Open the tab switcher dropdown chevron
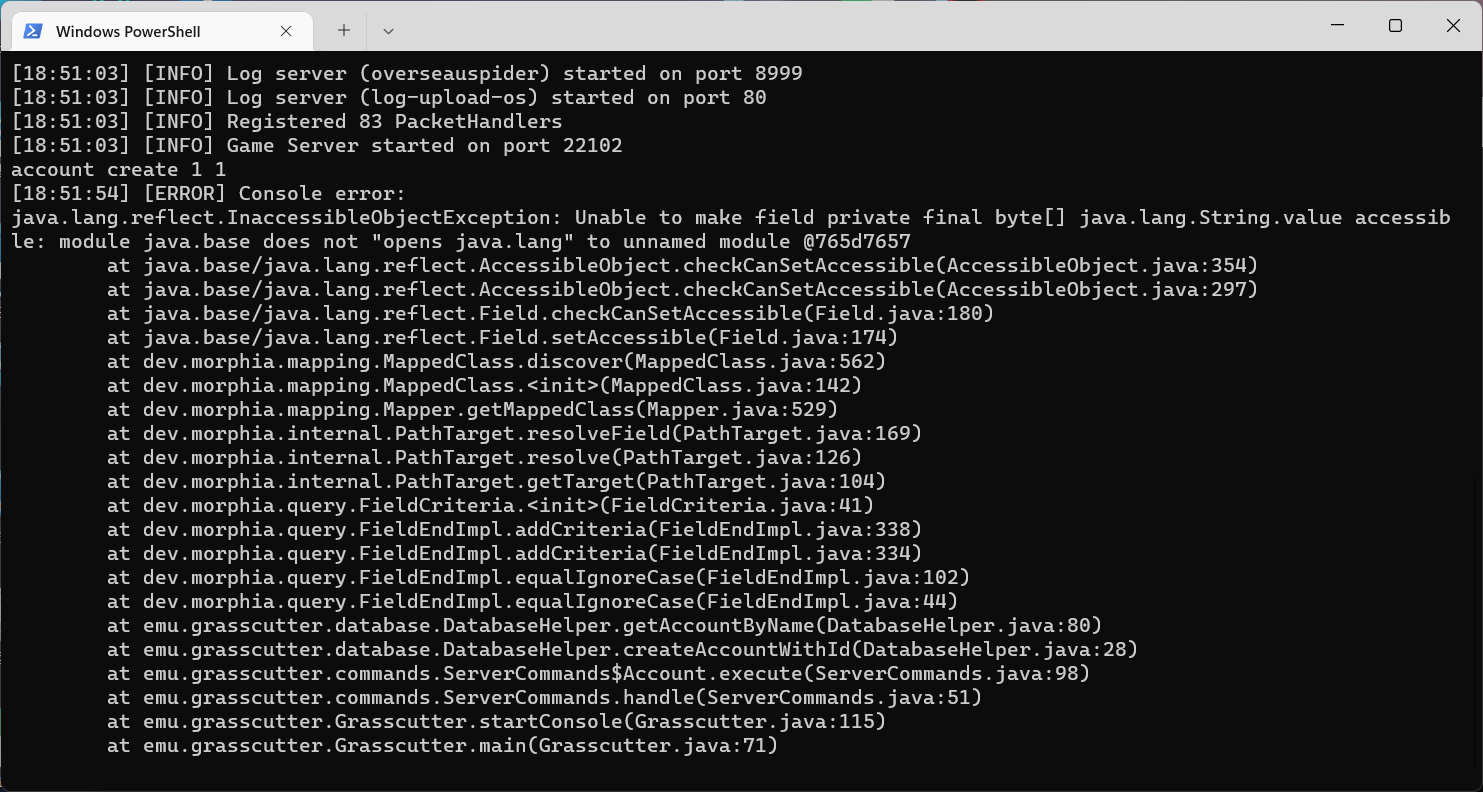 coord(388,30)
